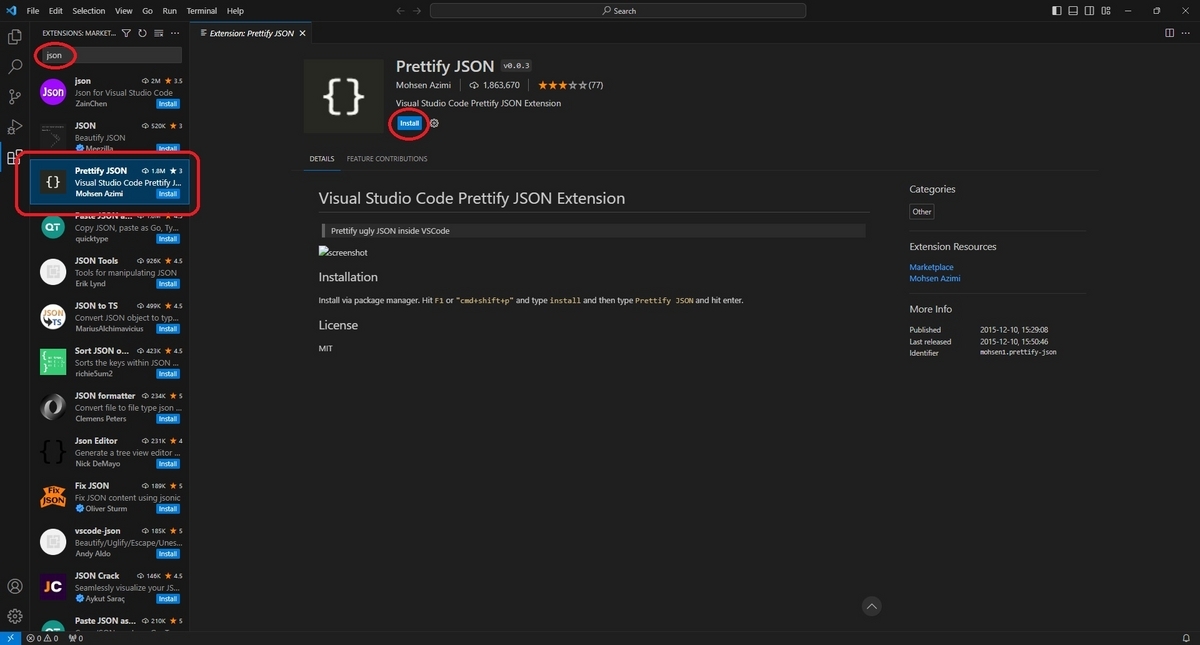Screen dimensions: 1200x645
Task: Click the Prettify JSON large braces logo
Action: click(x=344, y=96)
